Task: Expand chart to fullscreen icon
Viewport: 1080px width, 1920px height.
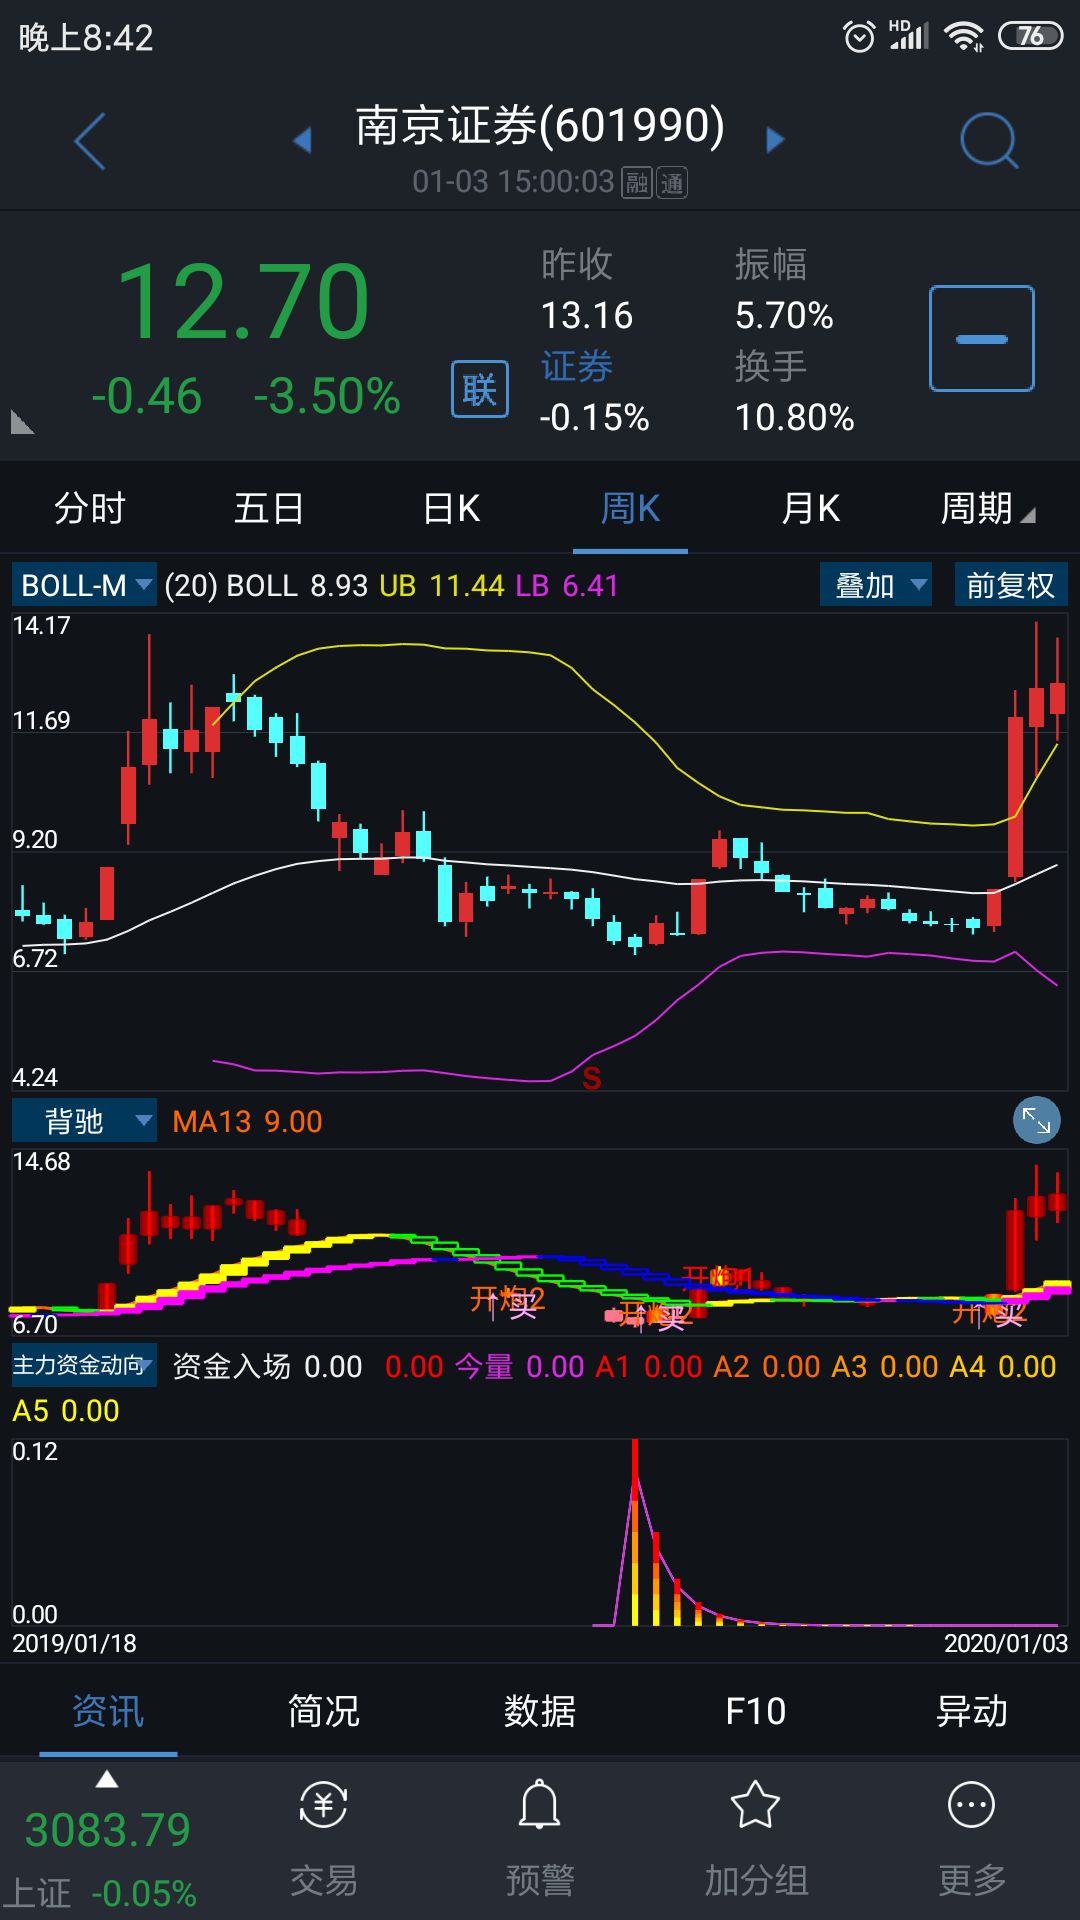Action: click(x=1036, y=1121)
